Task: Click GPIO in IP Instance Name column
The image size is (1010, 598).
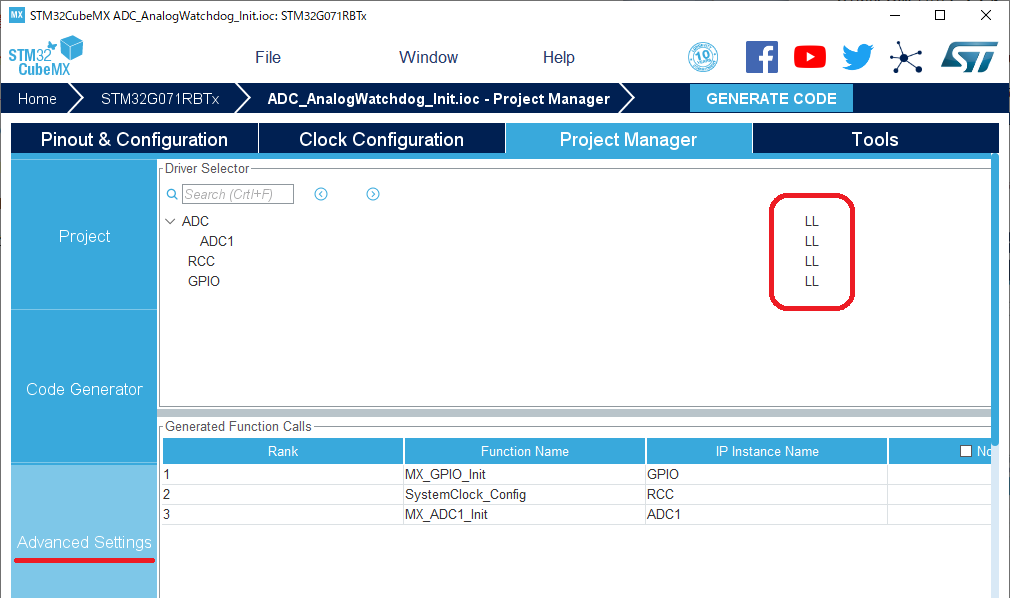Action: [767, 474]
